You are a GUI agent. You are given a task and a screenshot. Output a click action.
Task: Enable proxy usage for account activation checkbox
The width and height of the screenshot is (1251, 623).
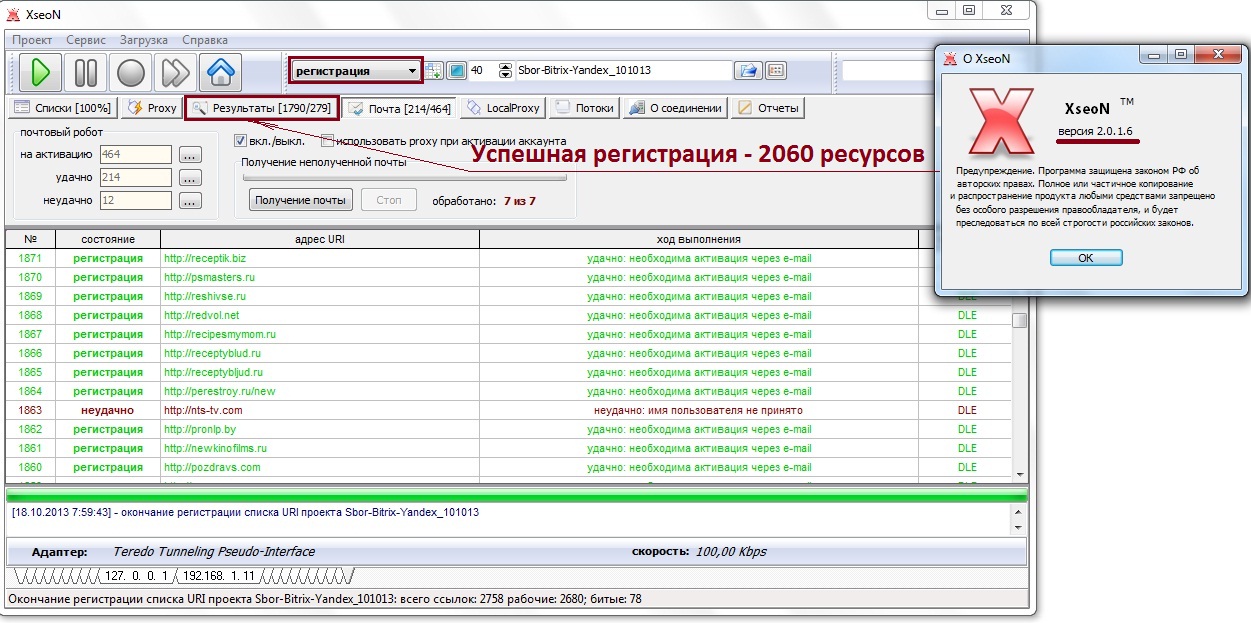[327, 141]
